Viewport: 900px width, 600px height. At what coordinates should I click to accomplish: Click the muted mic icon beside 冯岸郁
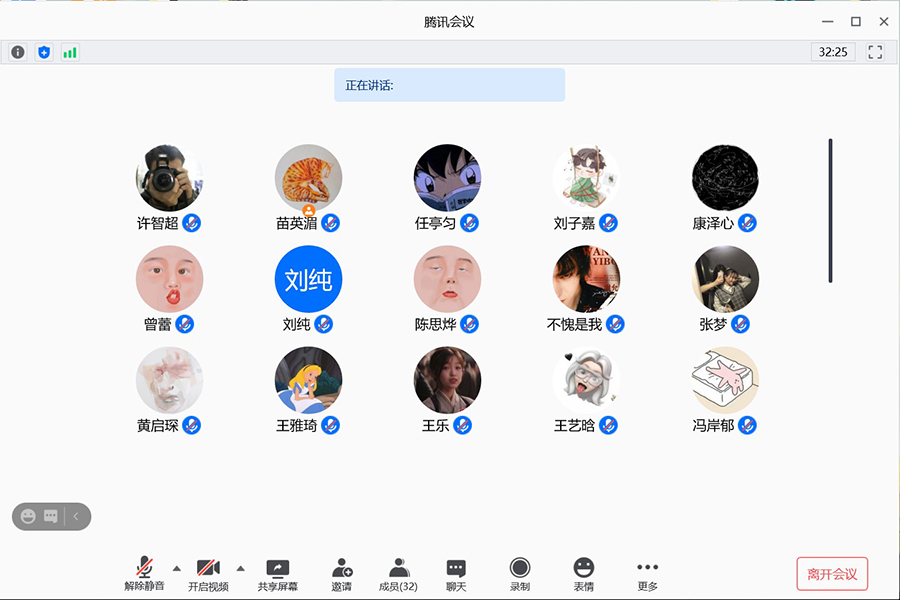pos(747,425)
